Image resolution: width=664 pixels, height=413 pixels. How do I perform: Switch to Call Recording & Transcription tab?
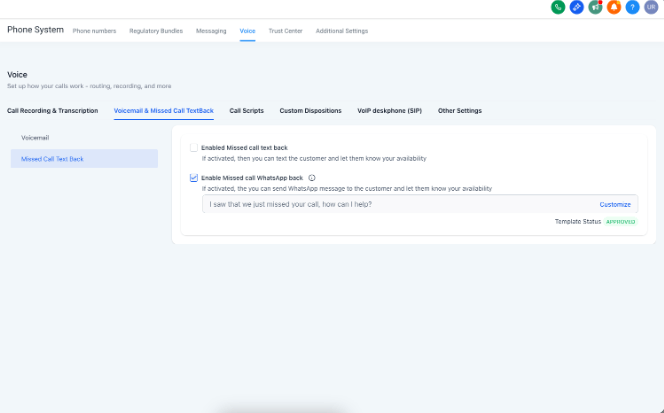coord(53,111)
